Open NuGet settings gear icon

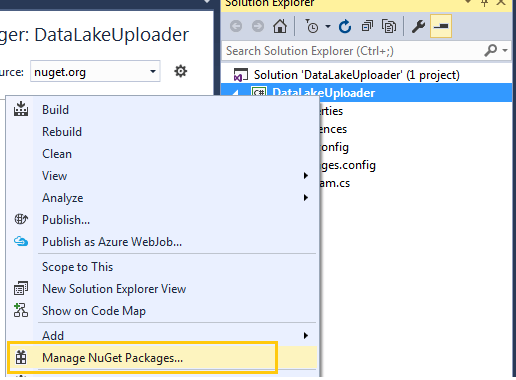(180, 71)
